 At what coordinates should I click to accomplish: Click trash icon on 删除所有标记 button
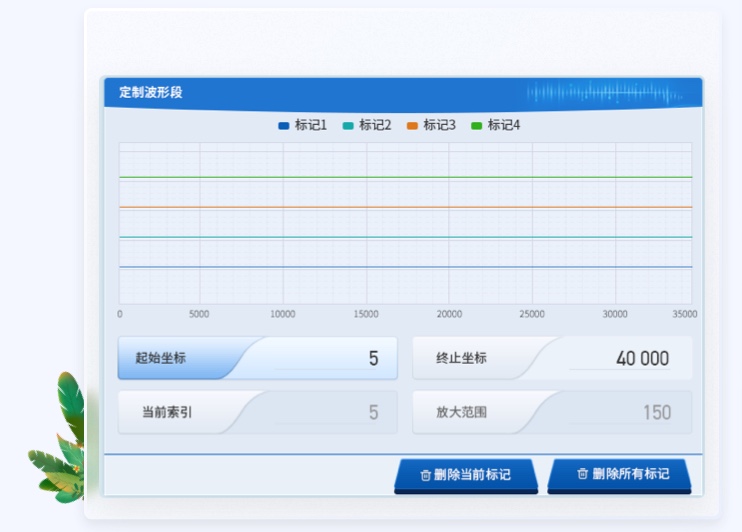583,474
